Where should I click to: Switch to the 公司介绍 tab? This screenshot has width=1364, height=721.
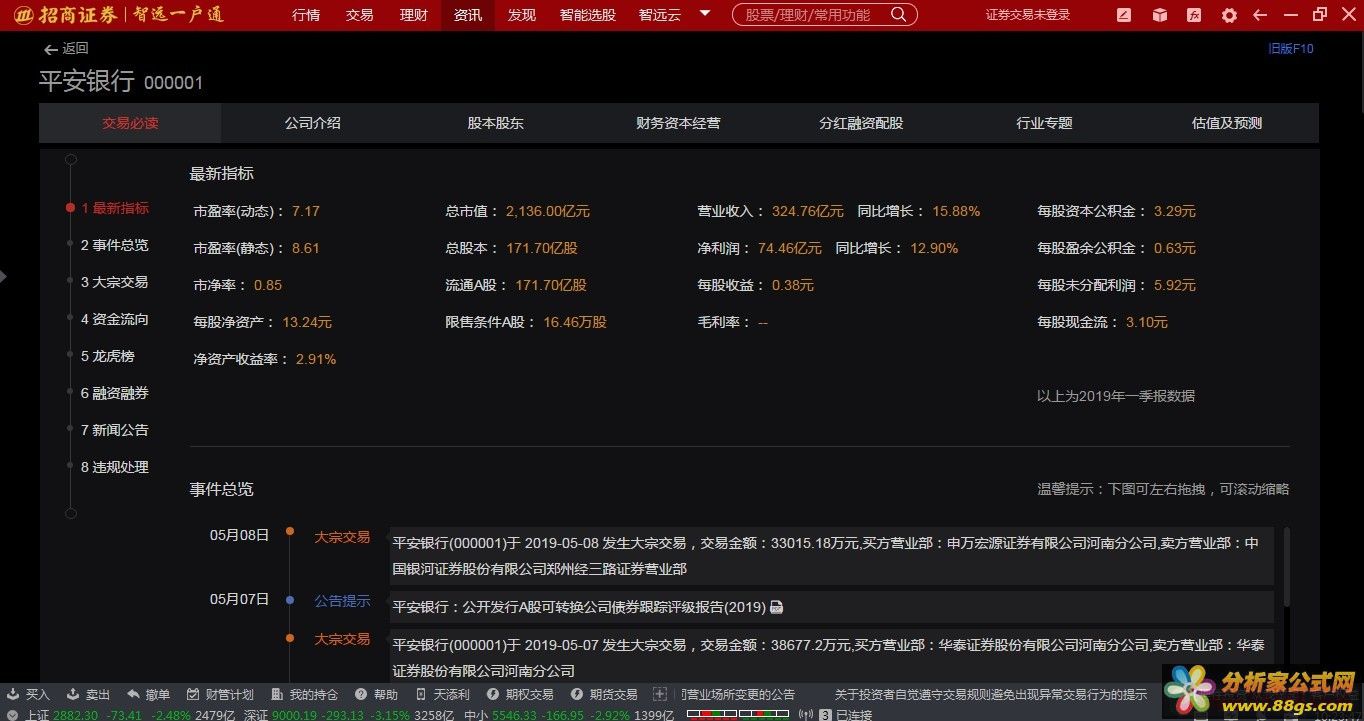click(313, 123)
